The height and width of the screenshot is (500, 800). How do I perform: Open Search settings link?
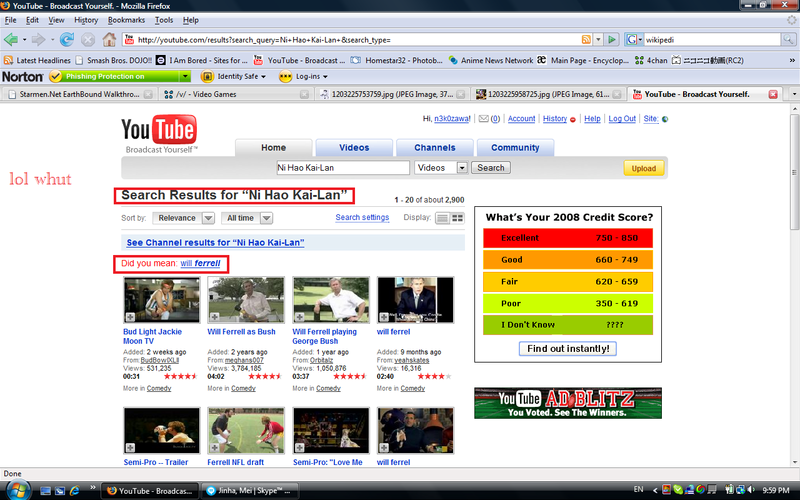pyautogui.click(x=362, y=217)
